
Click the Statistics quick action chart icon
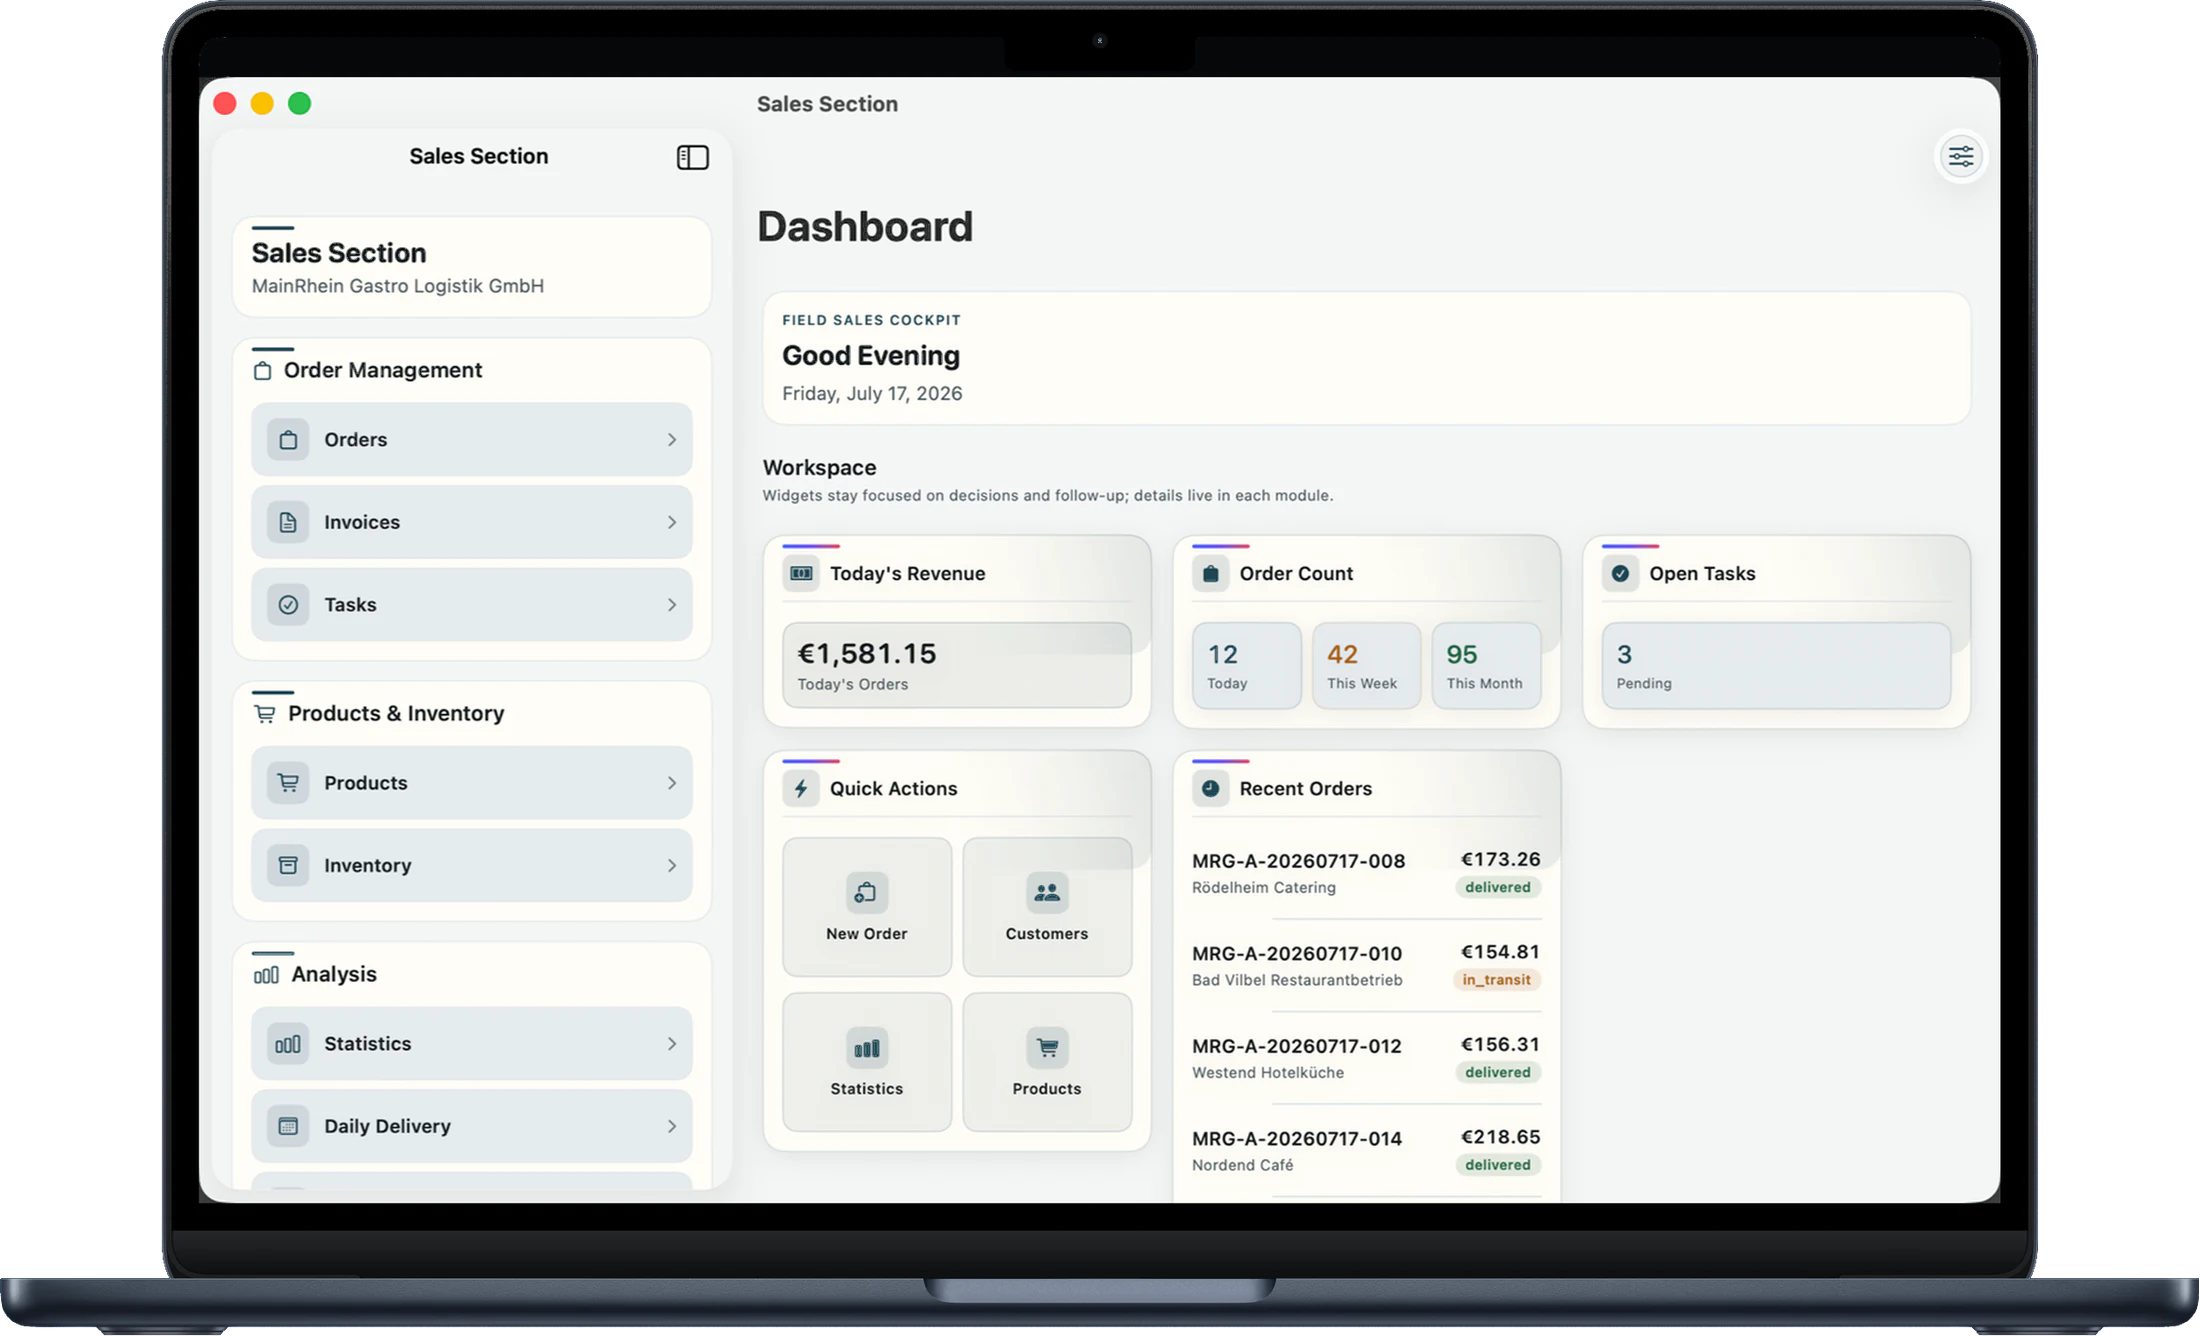pyautogui.click(x=866, y=1048)
